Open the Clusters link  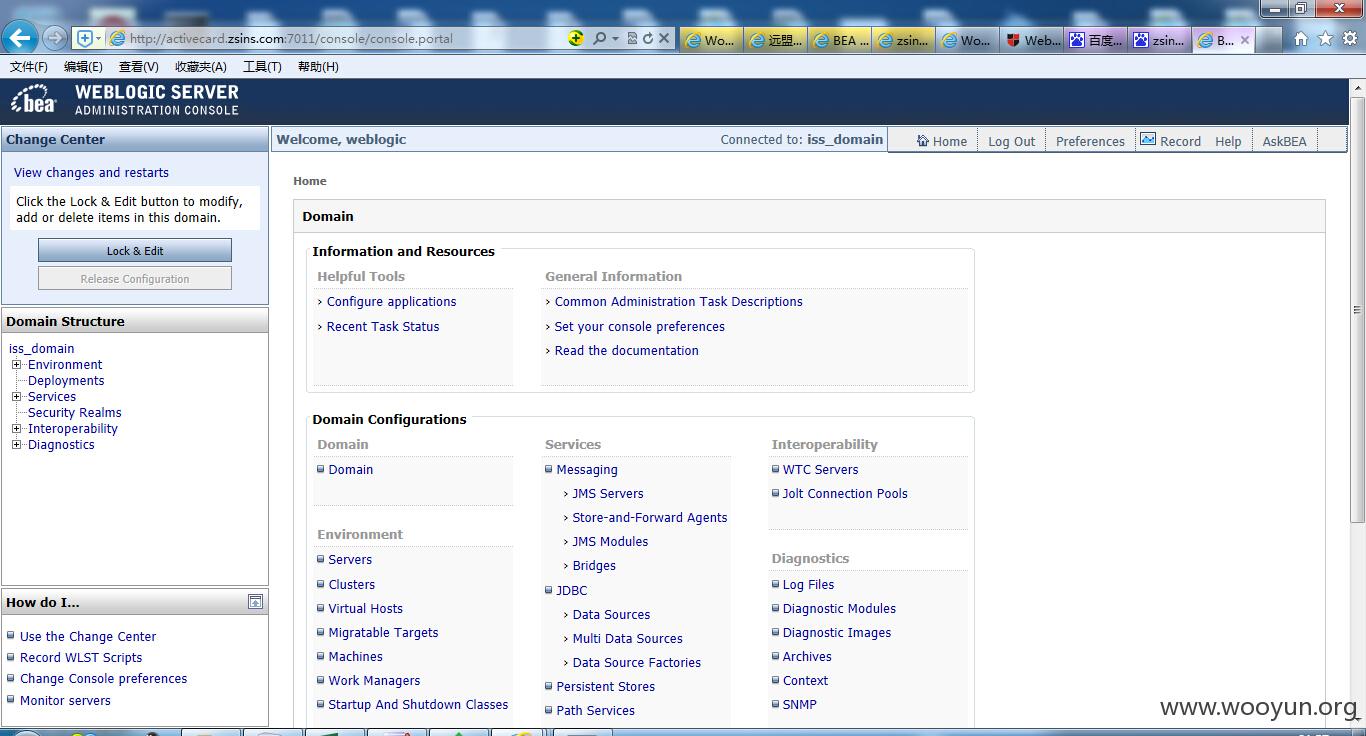(x=352, y=584)
